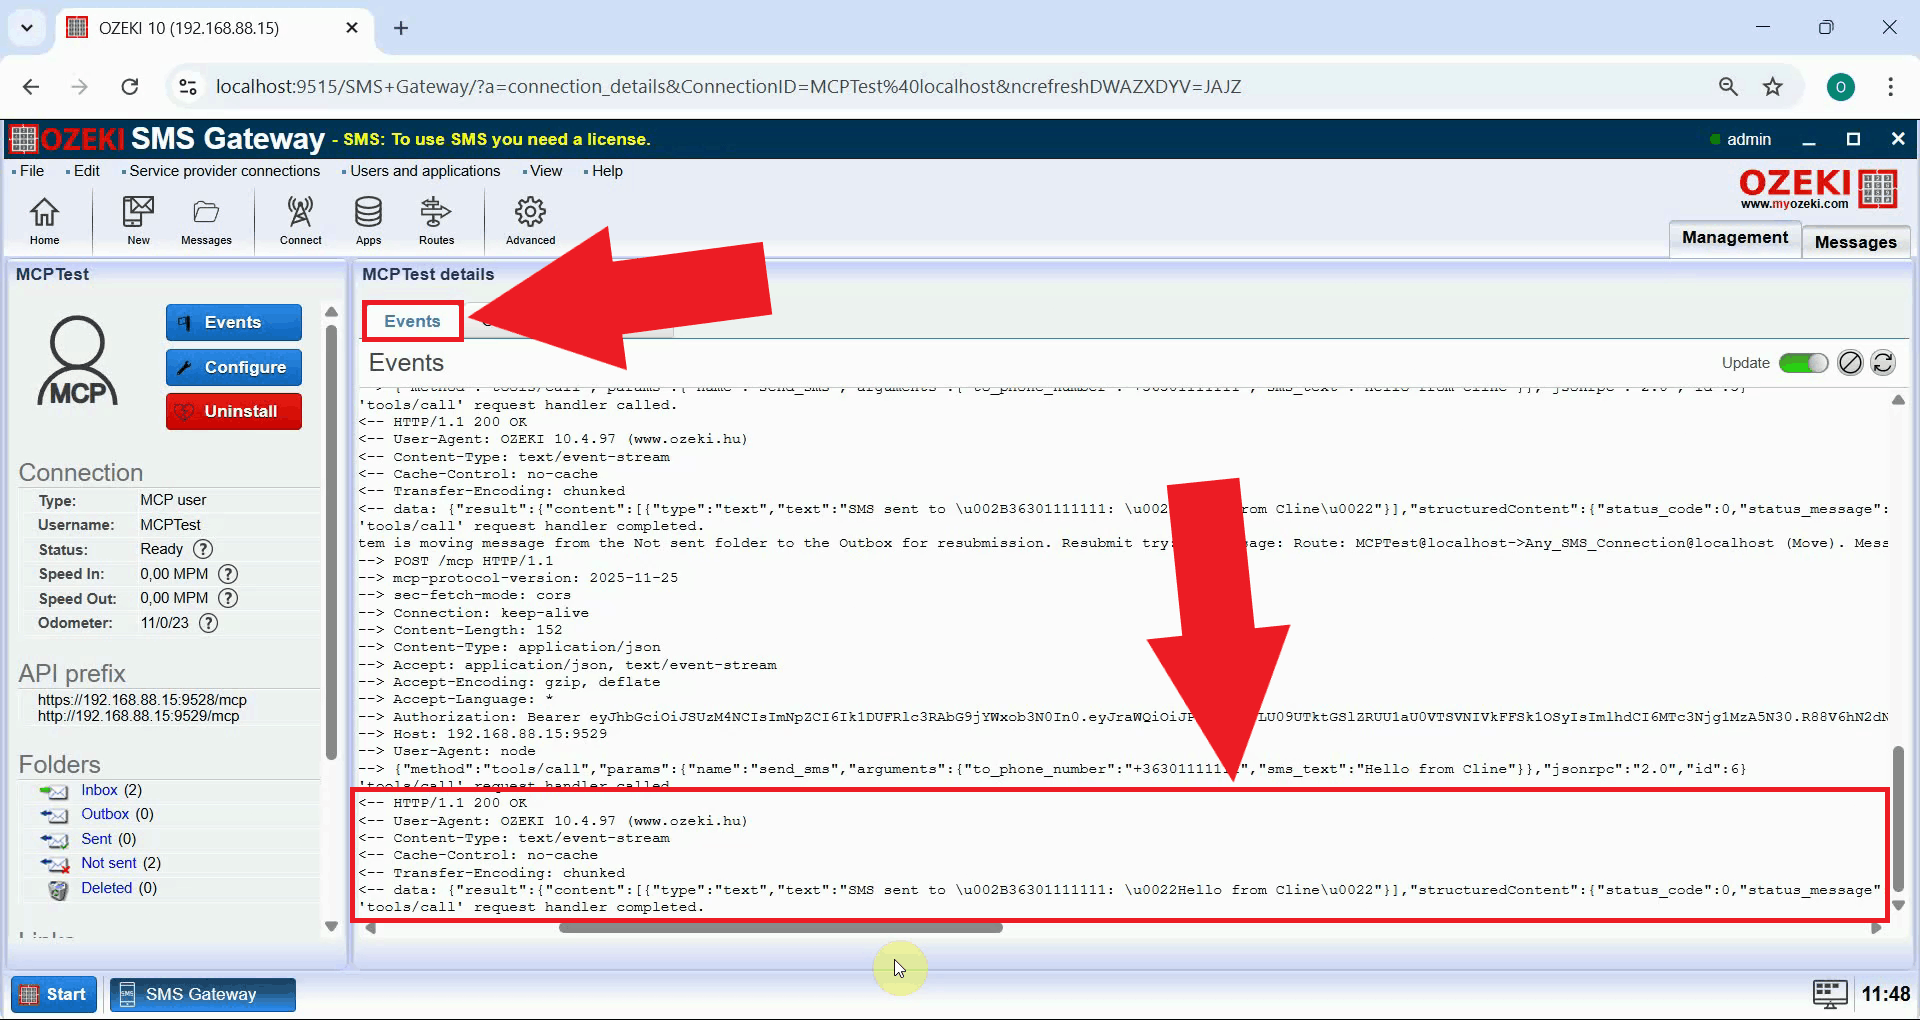Image resolution: width=1920 pixels, height=1020 pixels.
Task: Open the Inbox folder link
Action: click(x=99, y=790)
